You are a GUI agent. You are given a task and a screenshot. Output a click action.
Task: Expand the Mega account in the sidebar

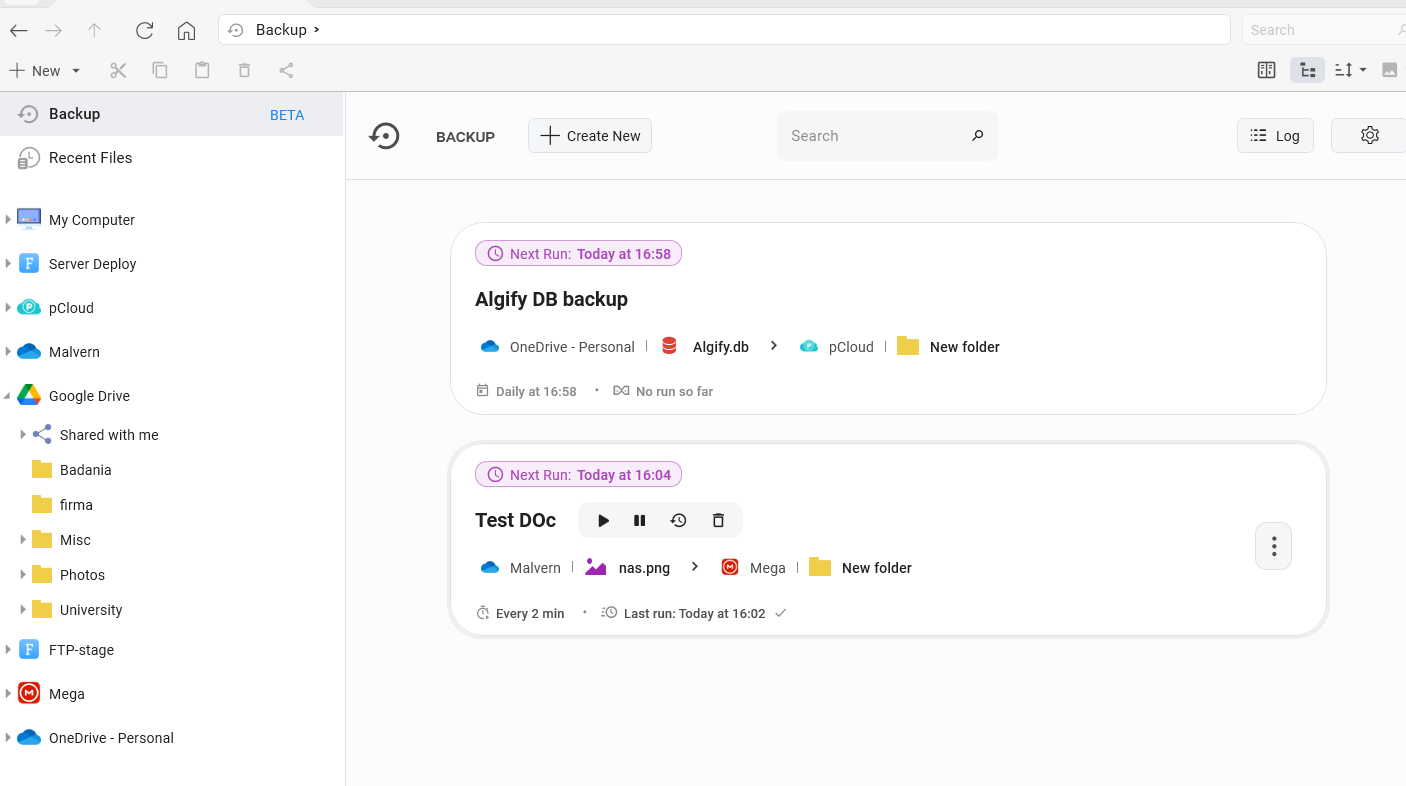(x=10, y=693)
